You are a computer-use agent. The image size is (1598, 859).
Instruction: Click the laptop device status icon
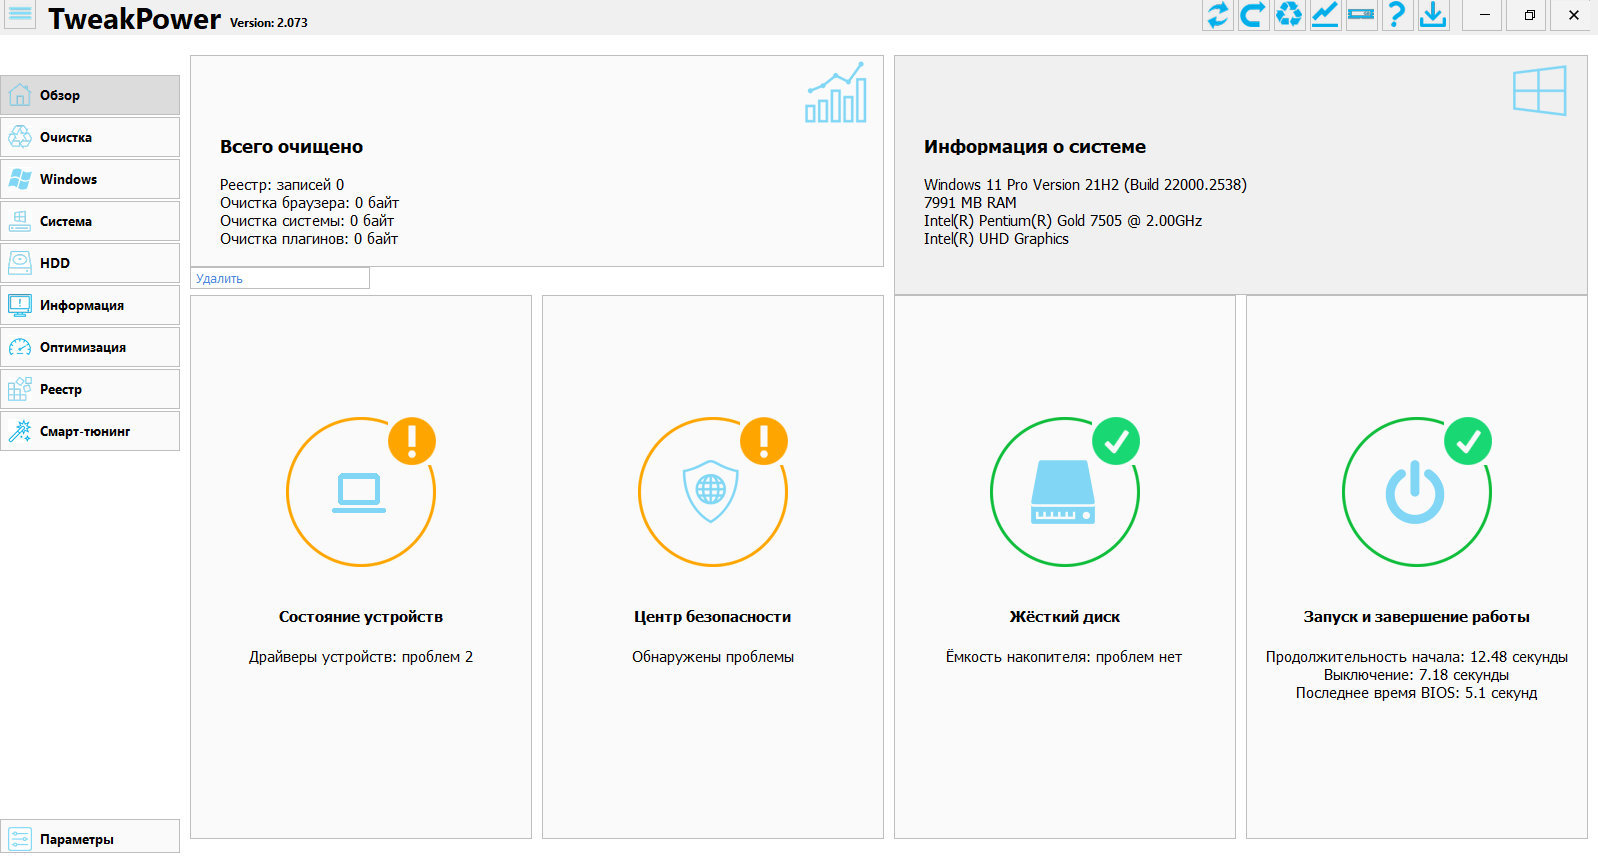359,493
